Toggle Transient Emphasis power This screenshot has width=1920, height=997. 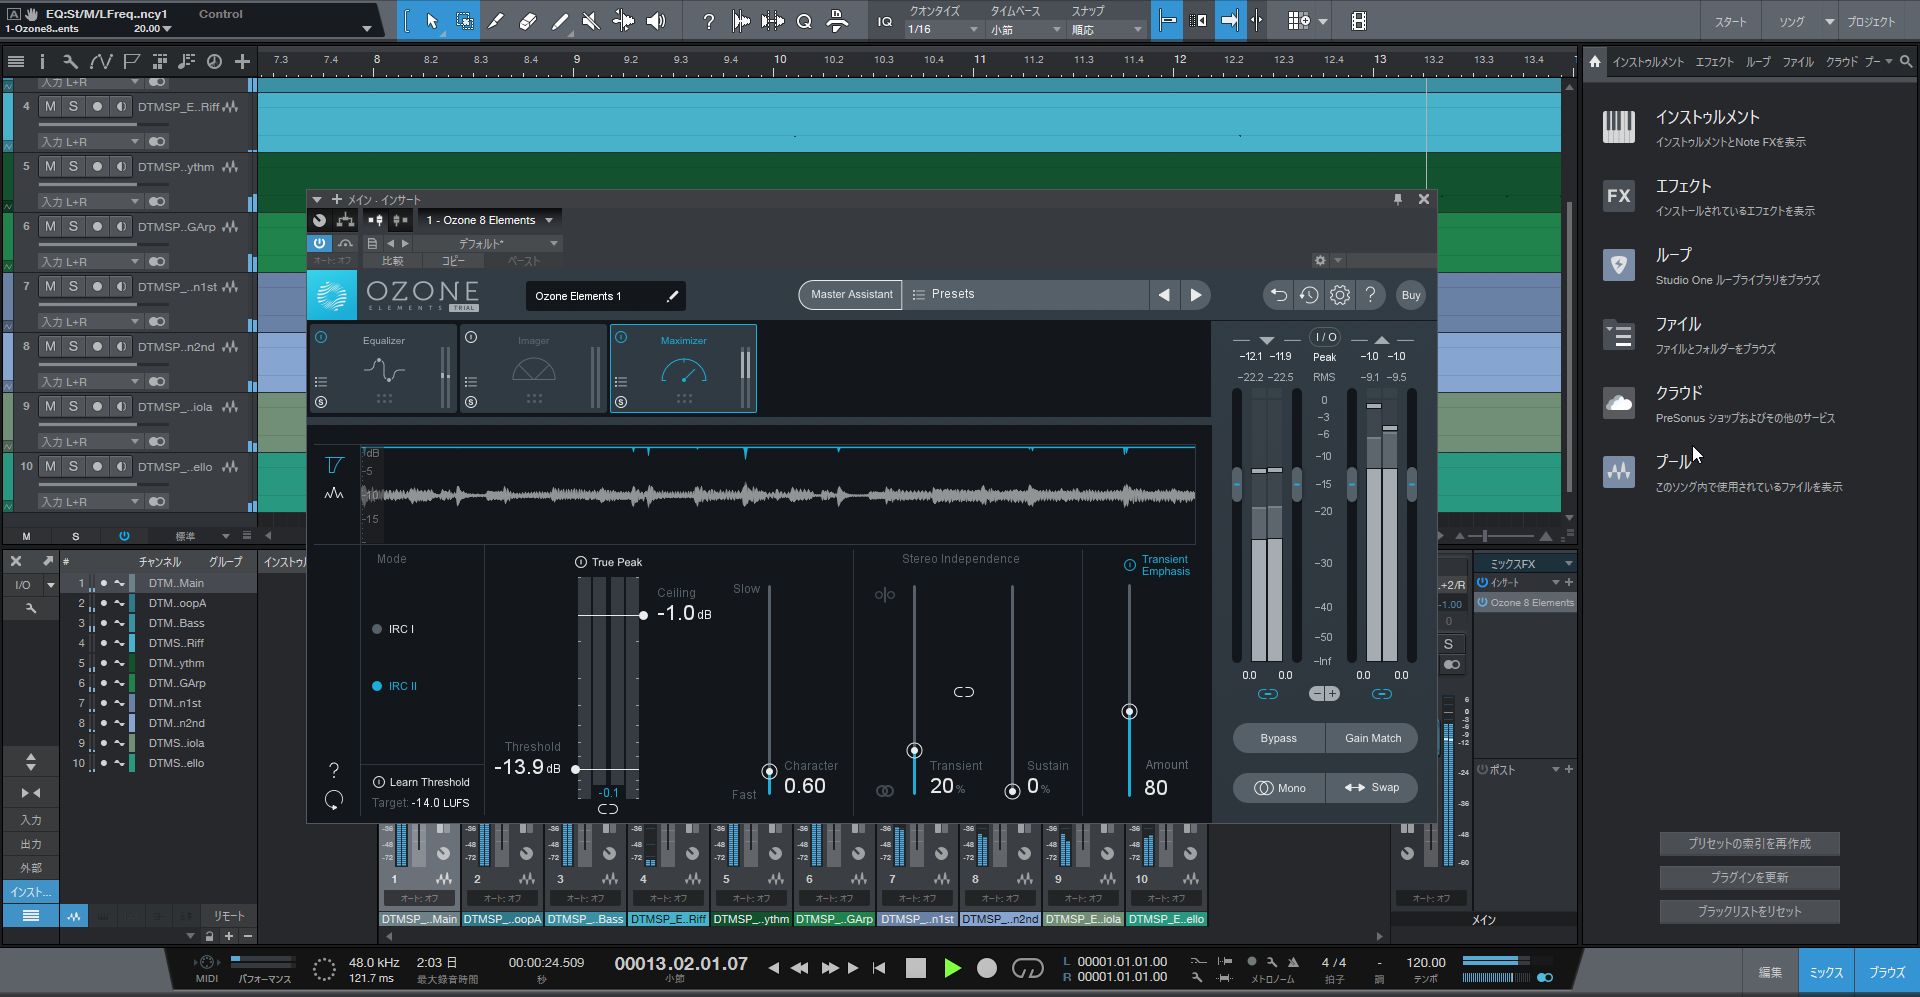click(x=1130, y=566)
